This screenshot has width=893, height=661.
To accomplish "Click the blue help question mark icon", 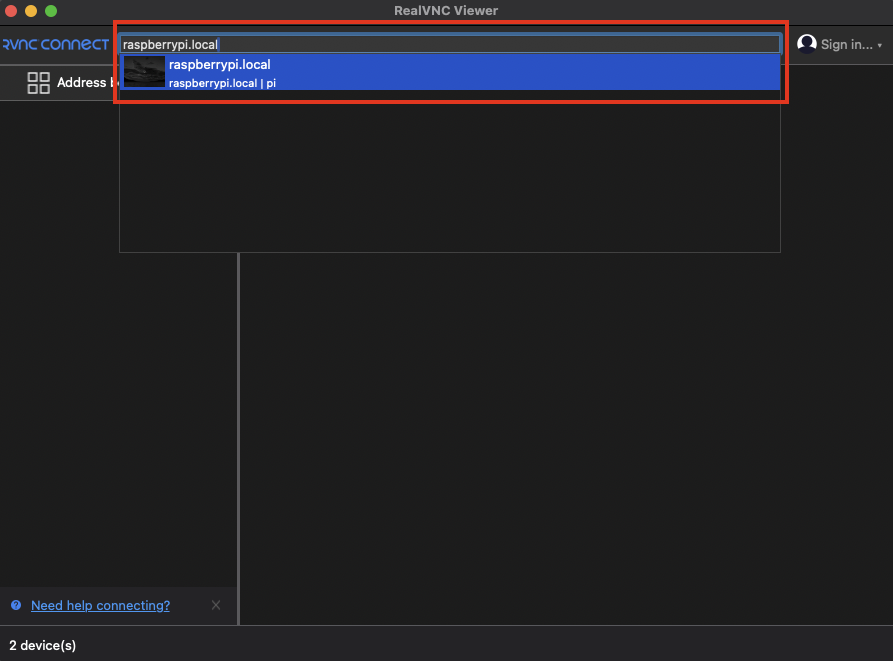I will click(16, 605).
